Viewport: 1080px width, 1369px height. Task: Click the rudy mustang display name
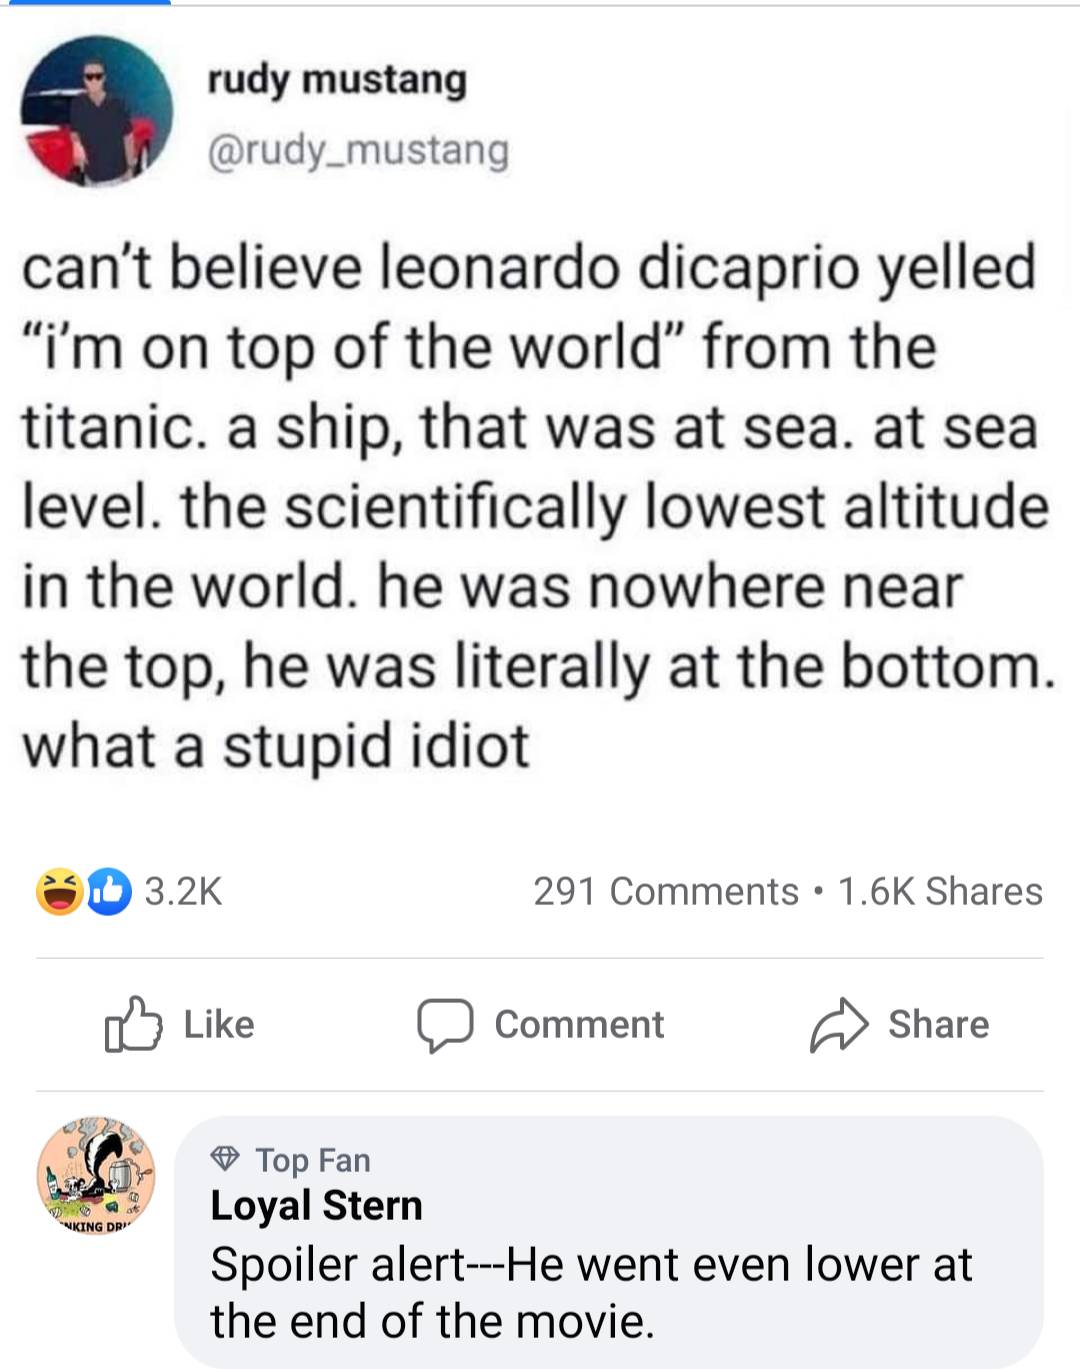pyautogui.click(x=337, y=80)
